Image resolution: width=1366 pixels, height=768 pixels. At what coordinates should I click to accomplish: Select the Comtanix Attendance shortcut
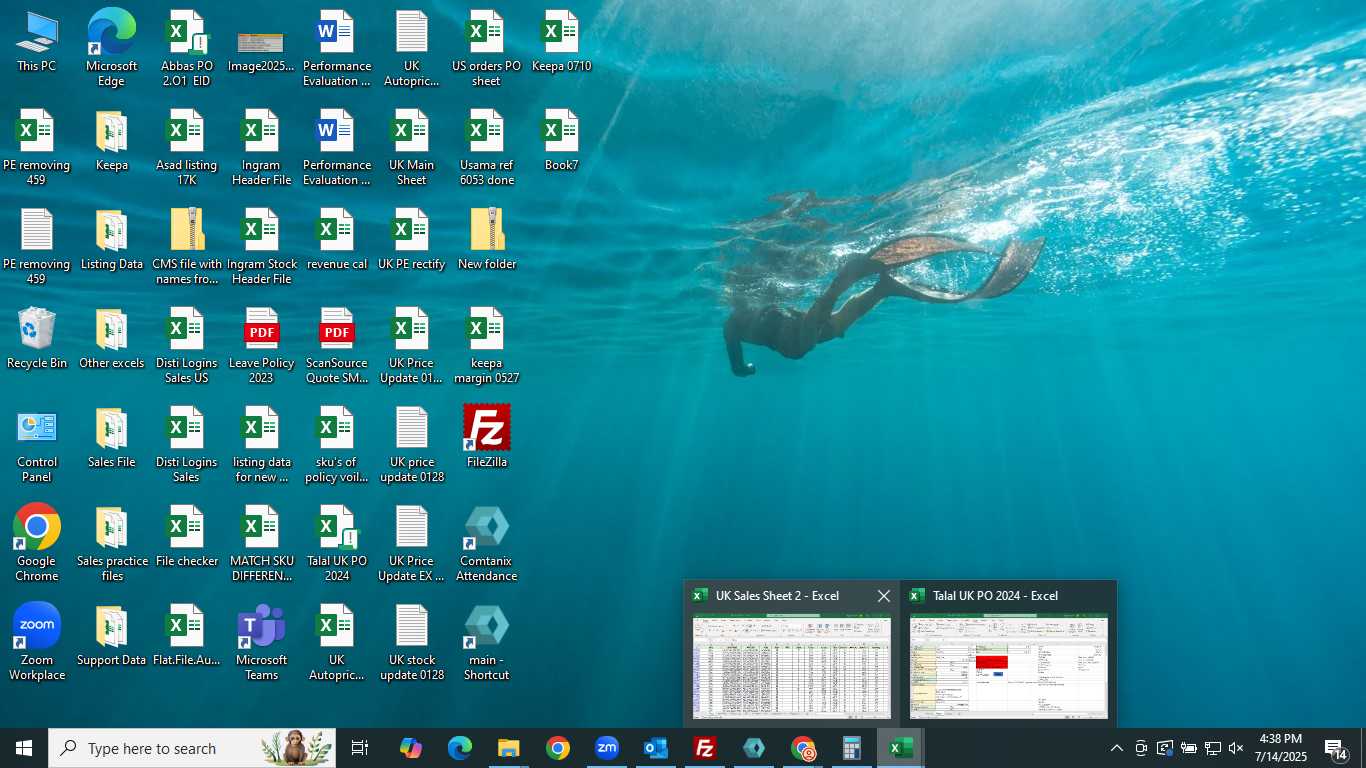486,543
